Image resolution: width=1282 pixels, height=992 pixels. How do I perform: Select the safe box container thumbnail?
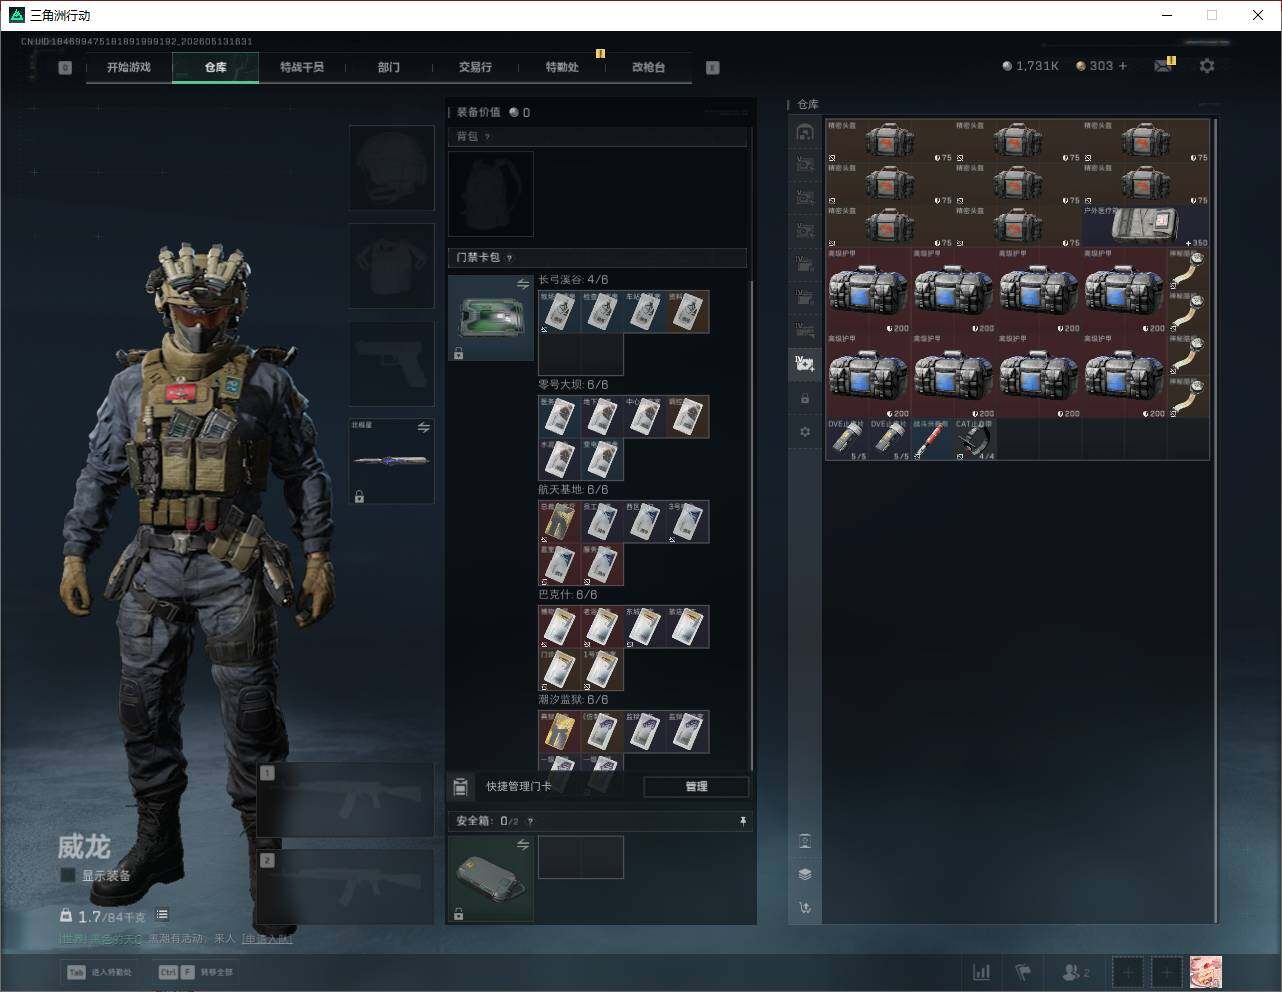[x=491, y=878]
